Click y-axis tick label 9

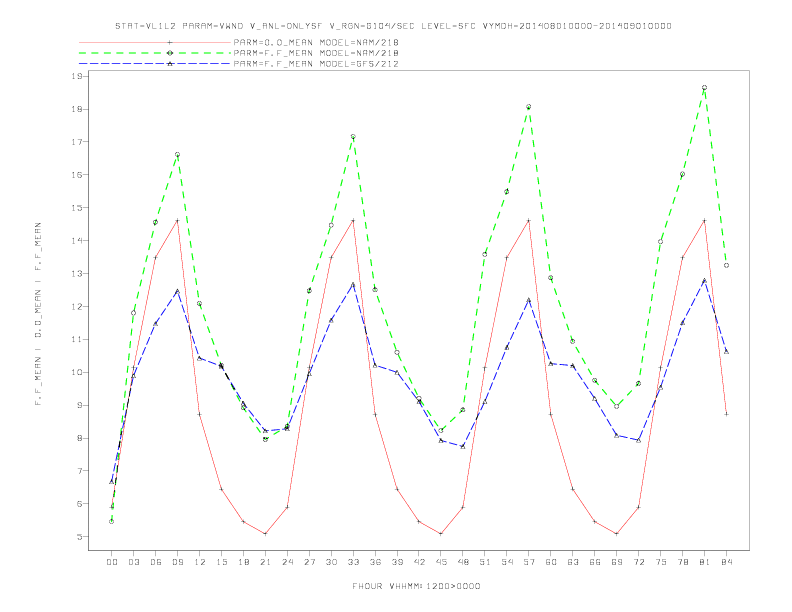[x=80, y=405]
